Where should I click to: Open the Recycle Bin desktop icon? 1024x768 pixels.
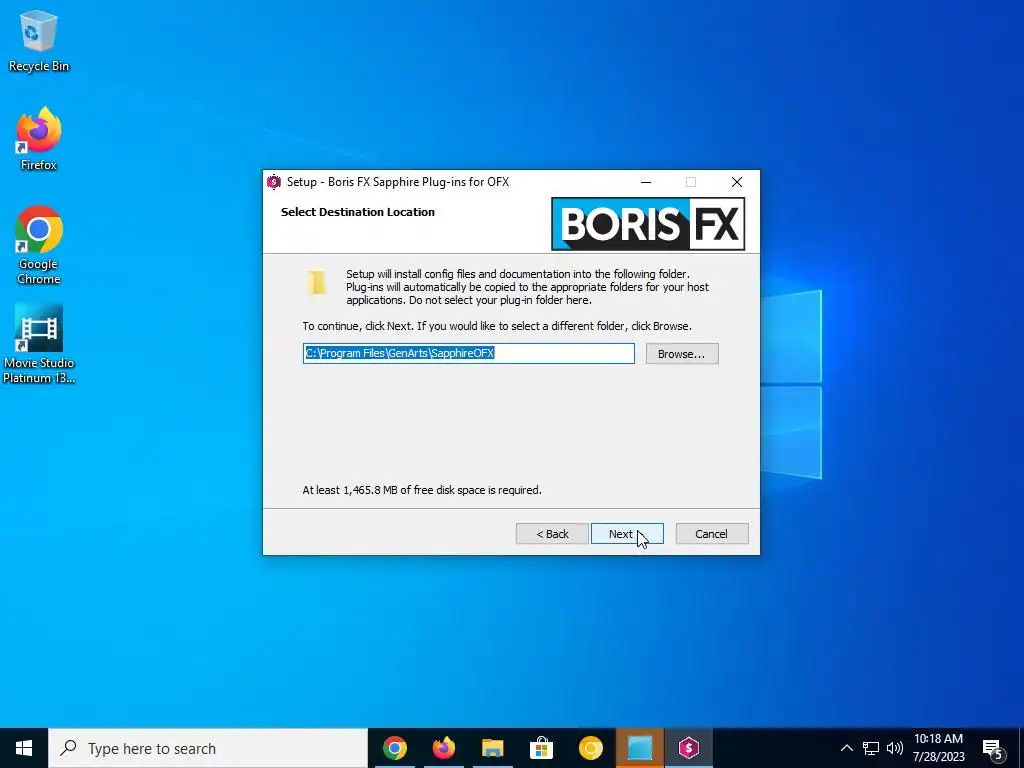[x=39, y=40]
